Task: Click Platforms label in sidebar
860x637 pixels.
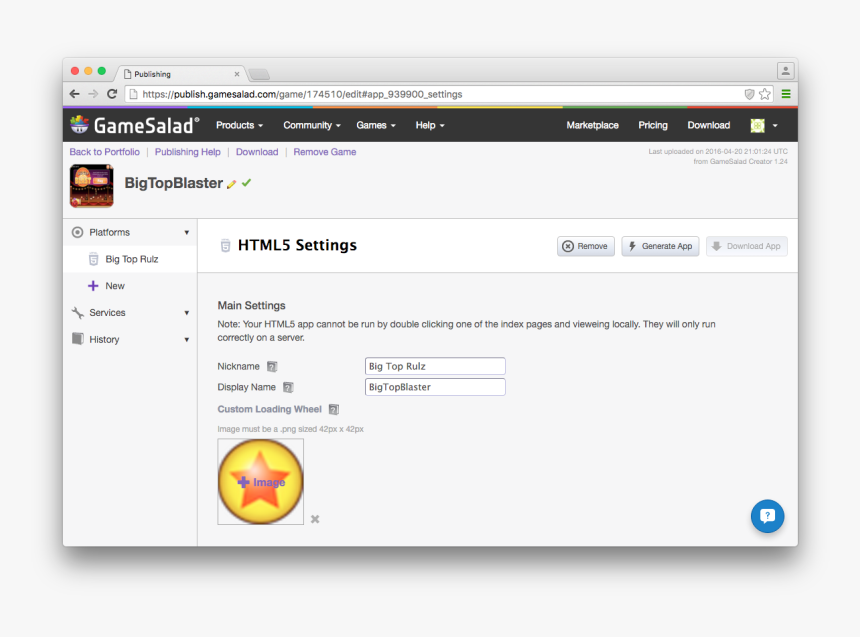Action: (x=110, y=233)
